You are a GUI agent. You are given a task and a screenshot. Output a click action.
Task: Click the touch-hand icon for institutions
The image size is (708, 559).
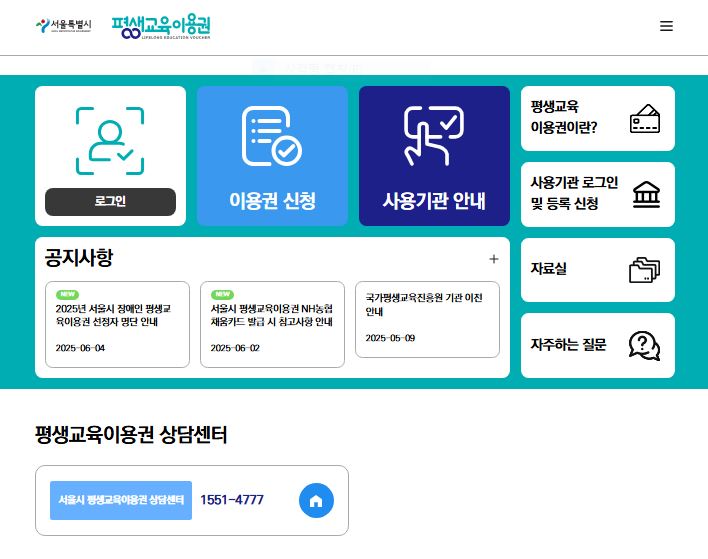pyautogui.click(x=433, y=136)
